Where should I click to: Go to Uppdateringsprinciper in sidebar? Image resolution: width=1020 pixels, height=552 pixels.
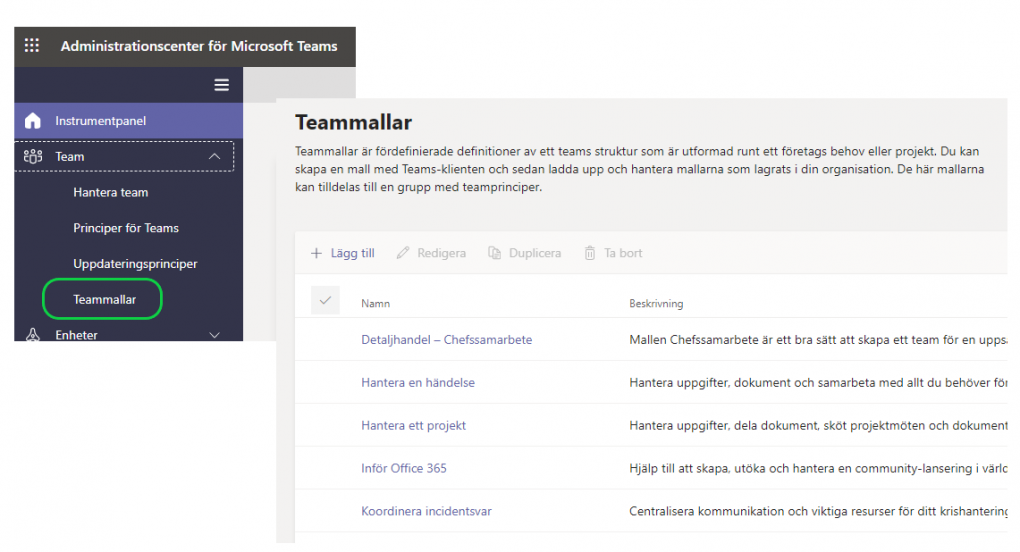tap(135, 264)
